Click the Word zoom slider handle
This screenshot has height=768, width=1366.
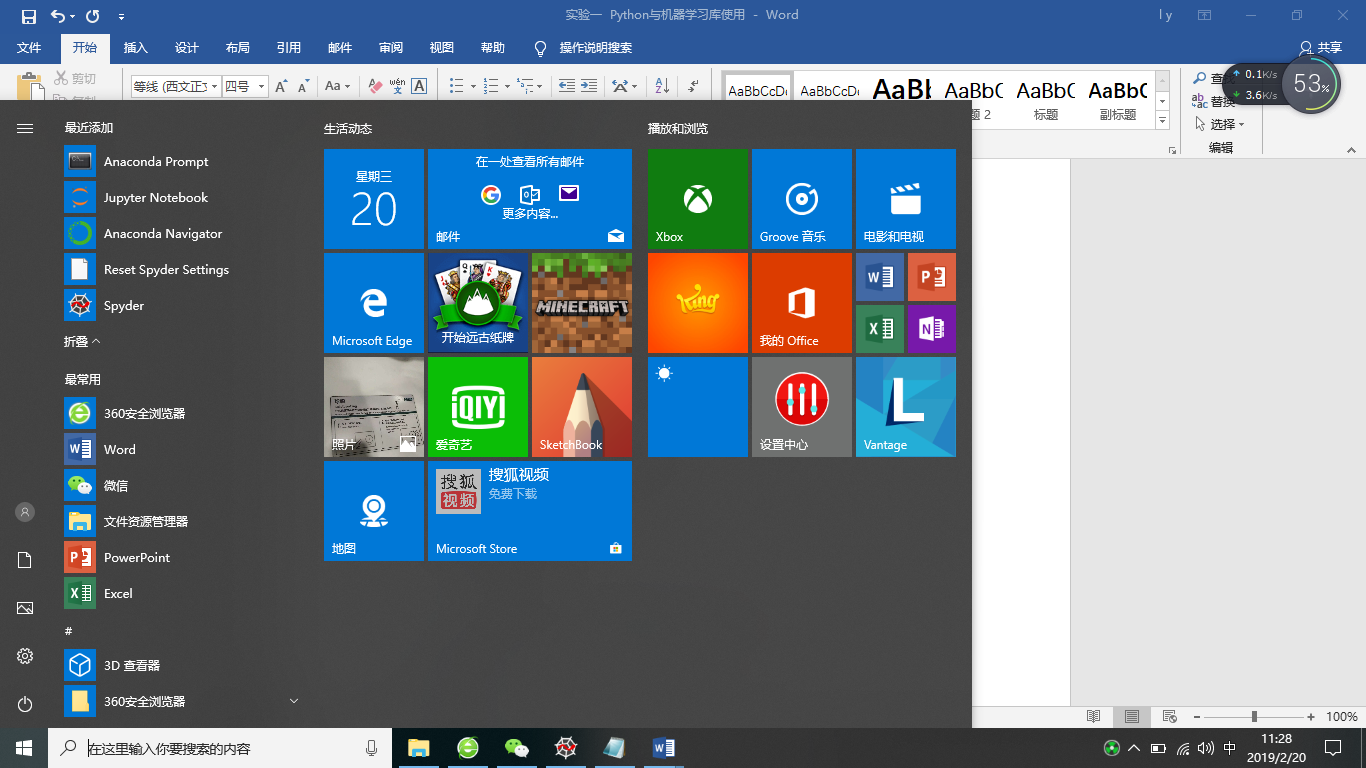1253,717
